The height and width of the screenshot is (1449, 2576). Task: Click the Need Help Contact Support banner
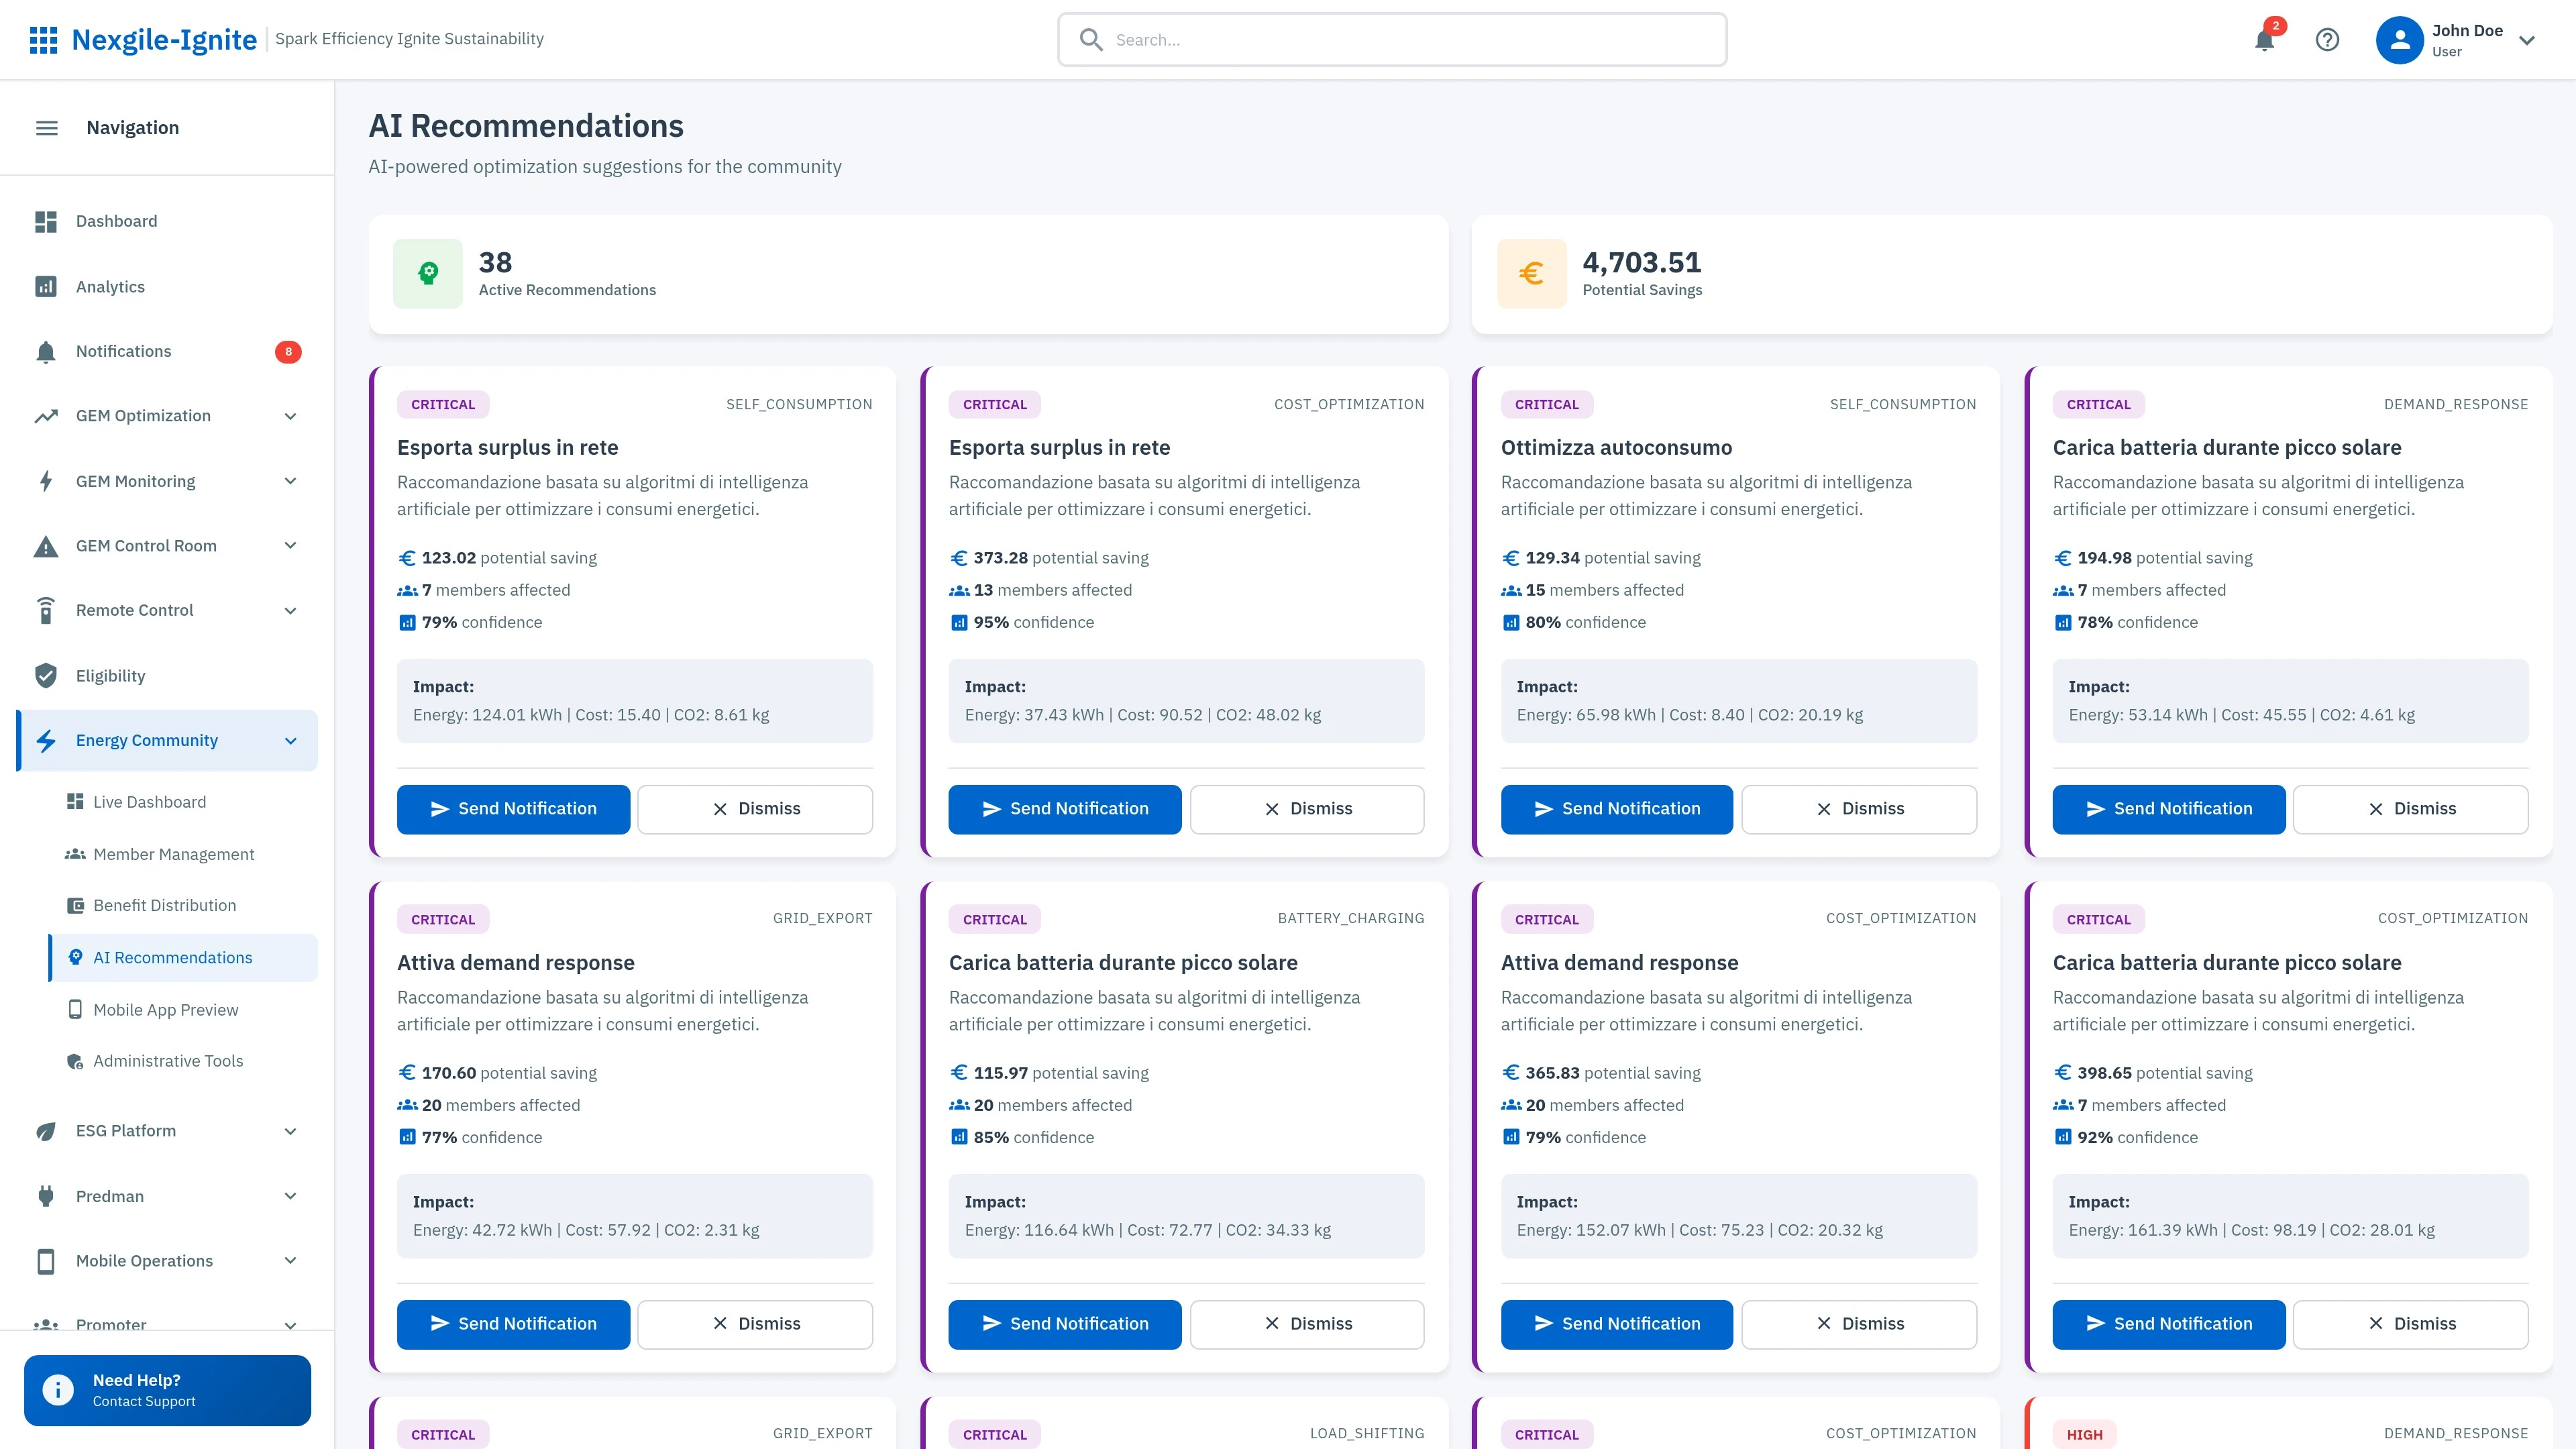coord(166,1390)
